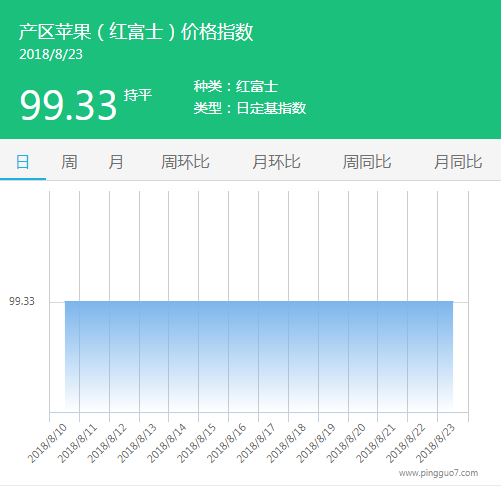Show the 周环比 comparison tab
Screen dimensions: 501x486
coord(185,162)
